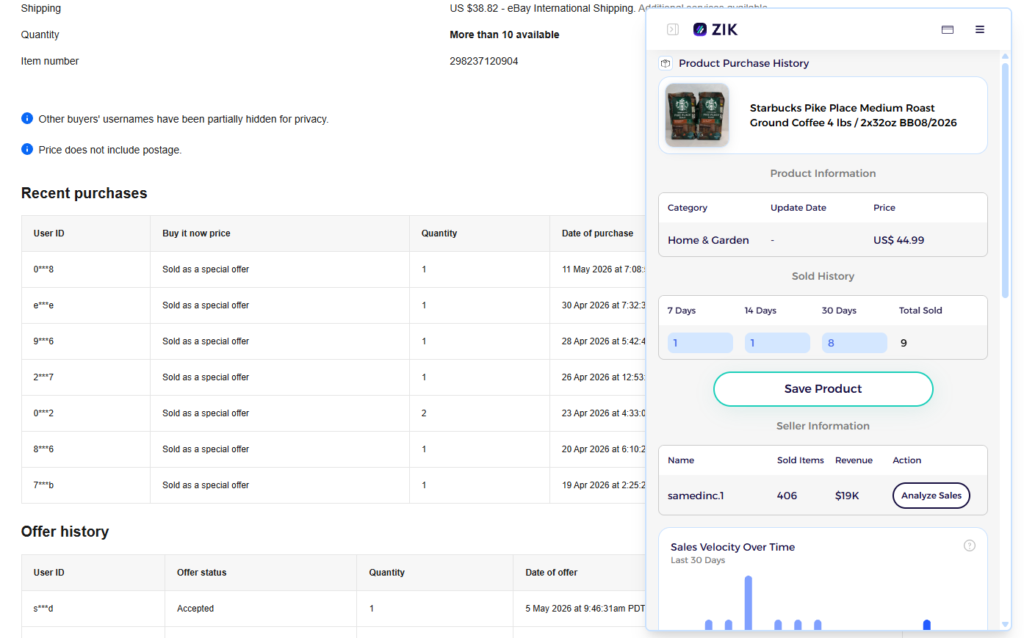Image resolution: width=1024 pixels, height=638 pixels.
Task: Open the Sales Velocity help icon
Action: coord(970,545)
